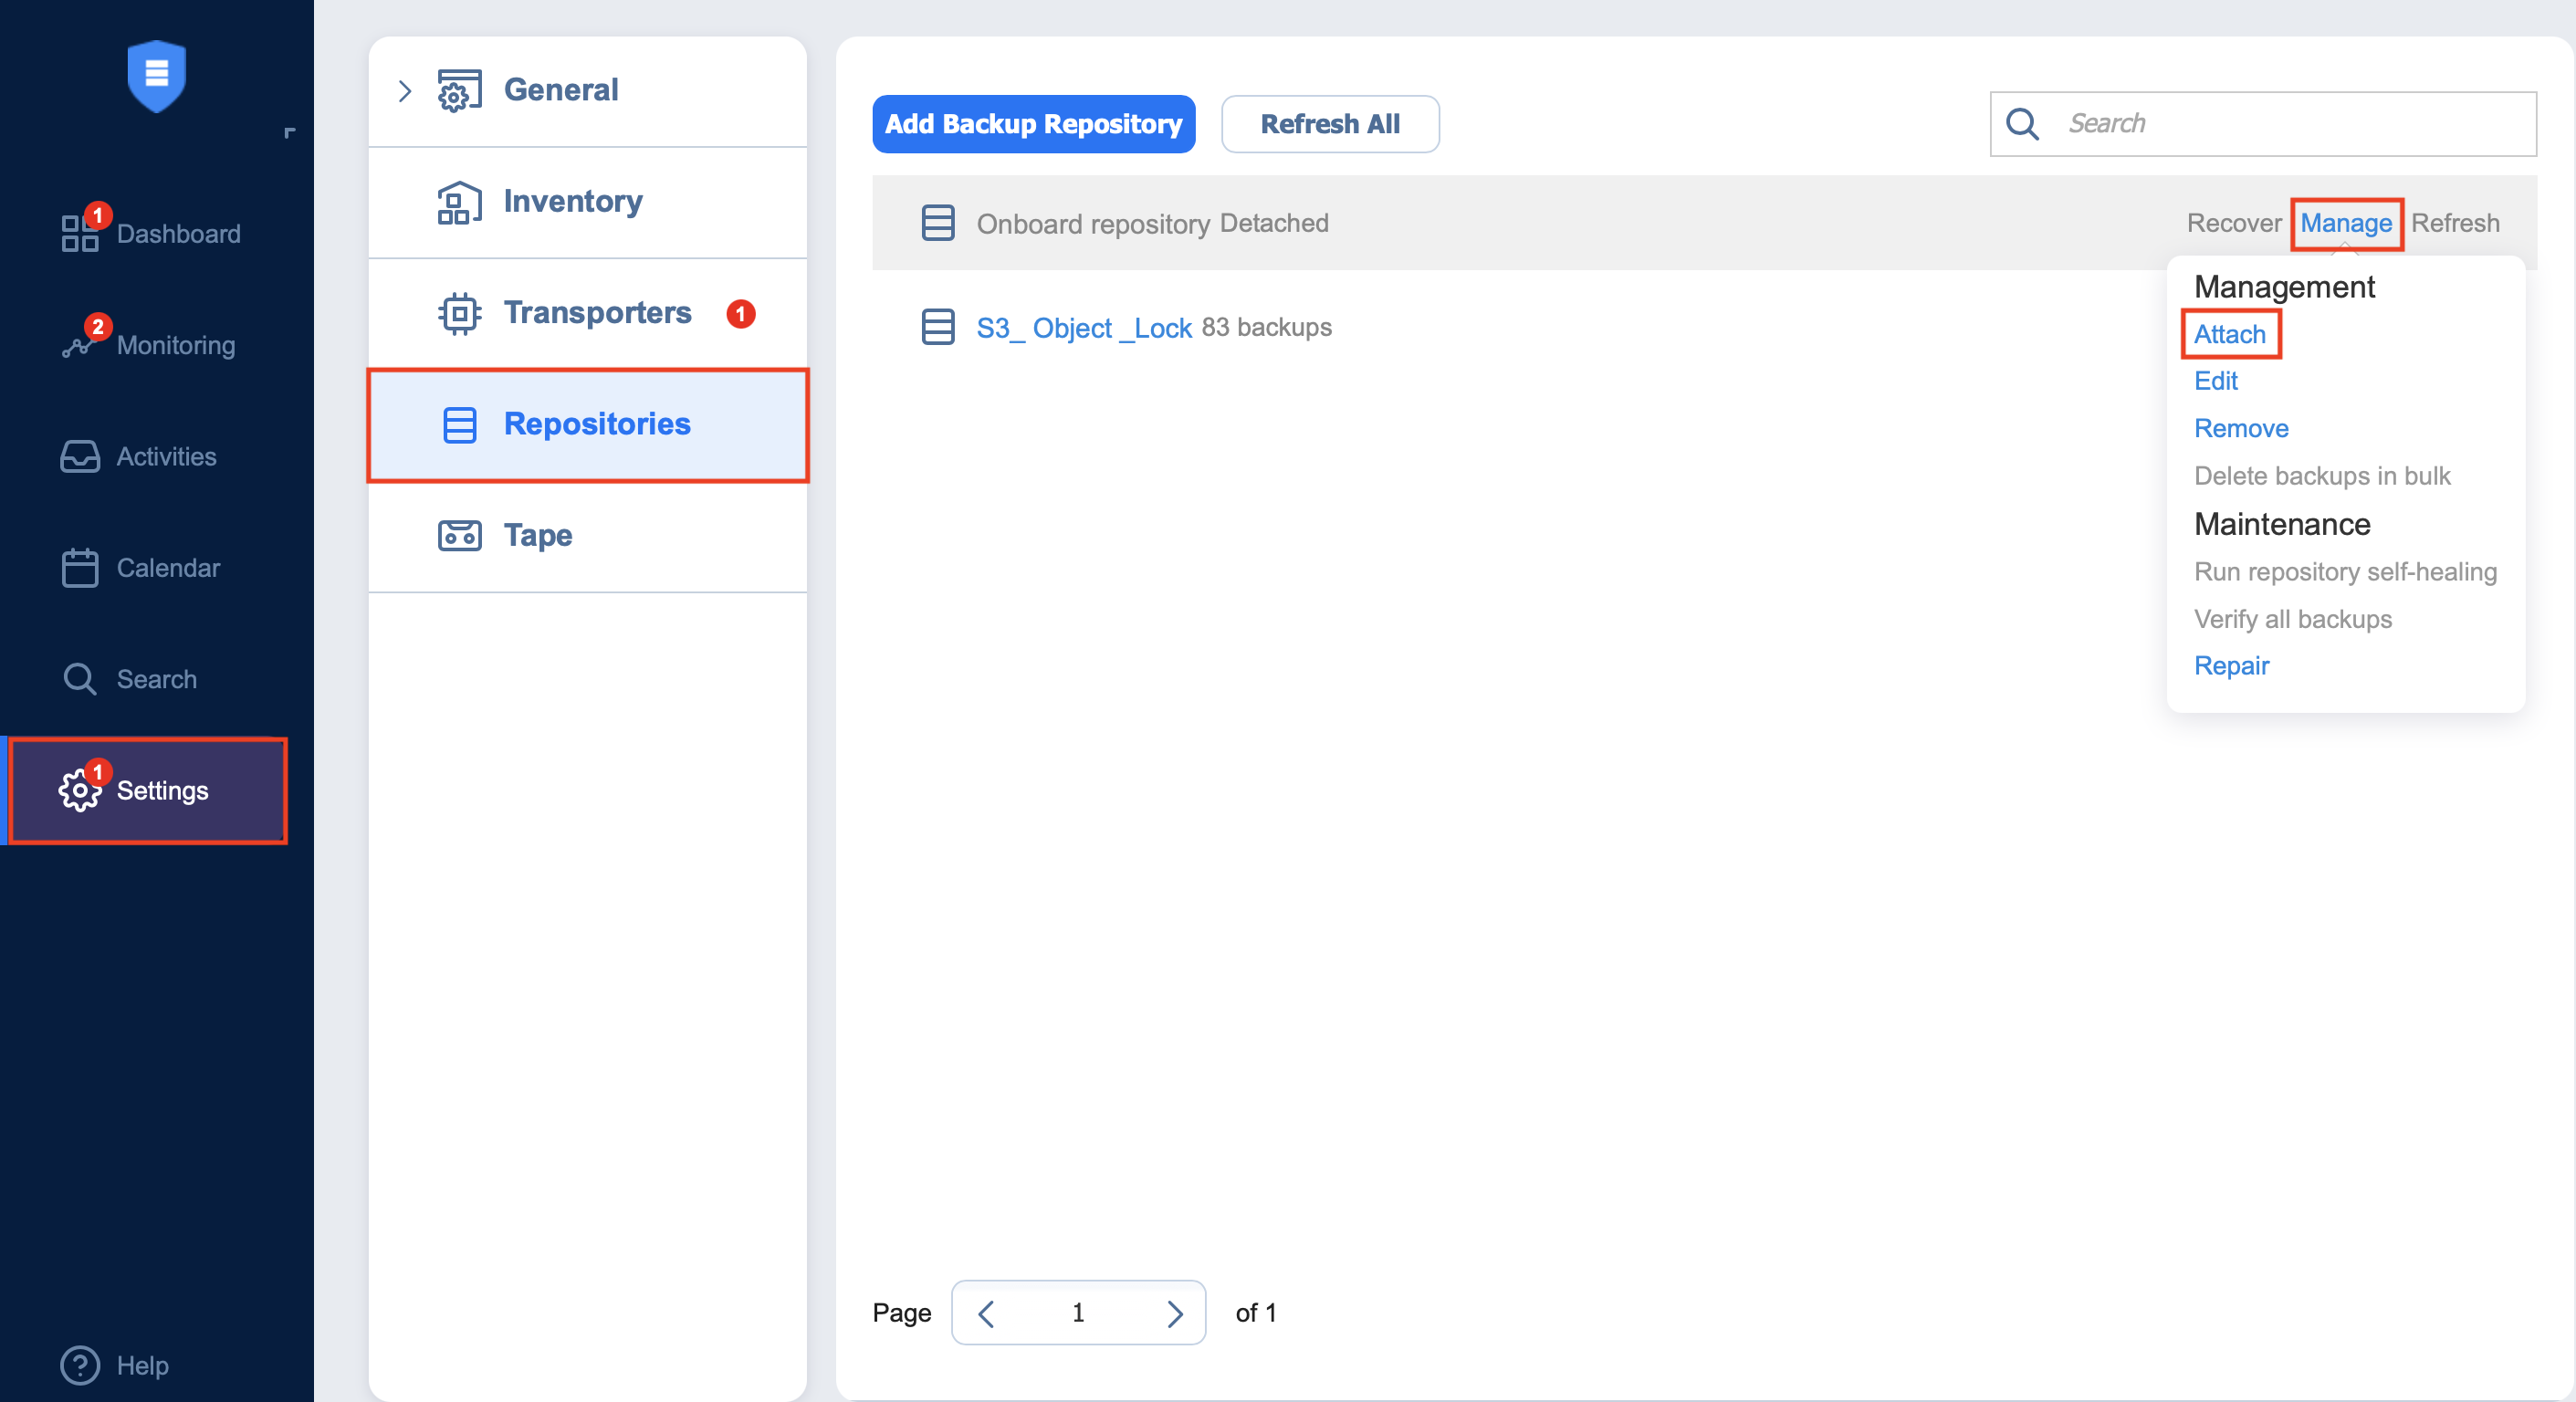Choose Run repository self-healing
This screenshot has width=2576, height=1402.
tap(2344, 572)
